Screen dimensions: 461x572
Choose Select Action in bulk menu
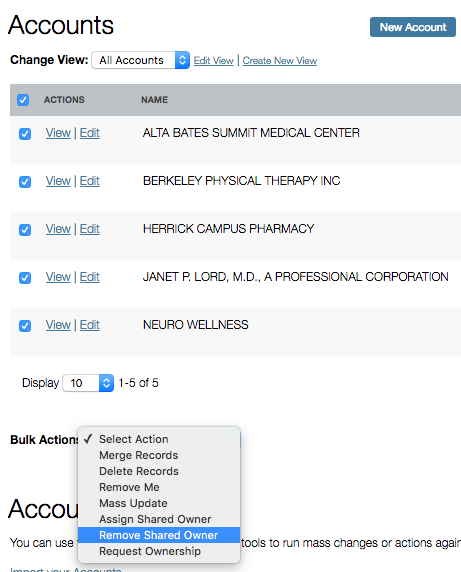click(x=159, y=439)
